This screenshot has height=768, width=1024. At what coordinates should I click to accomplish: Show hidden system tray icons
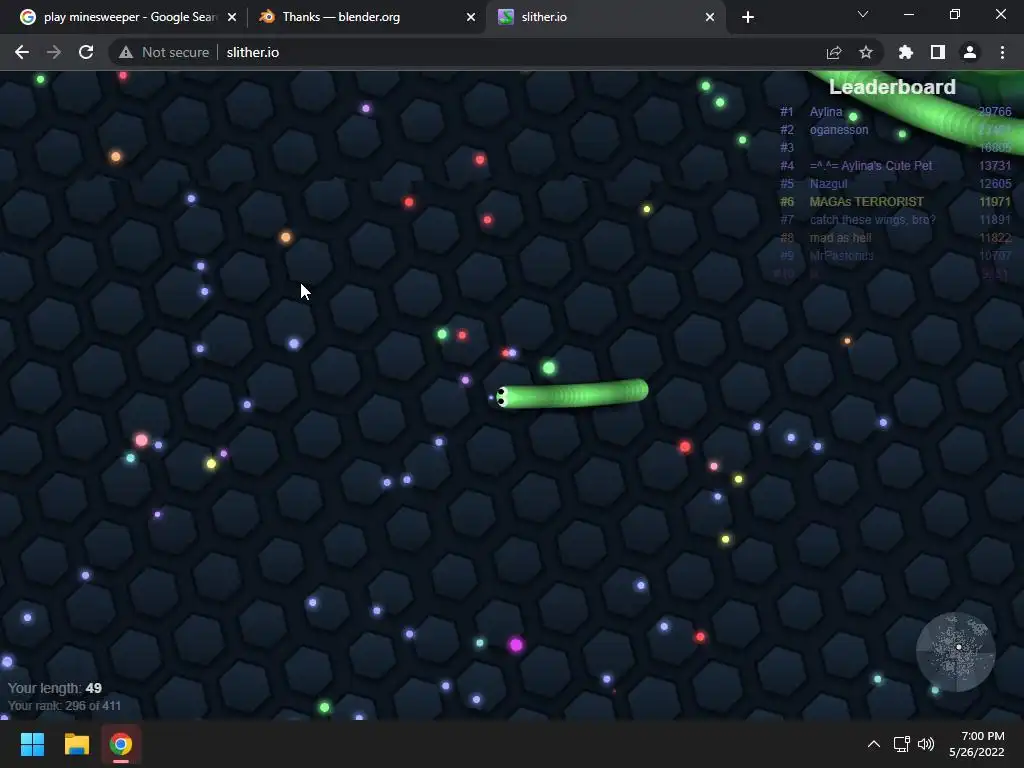874,744
